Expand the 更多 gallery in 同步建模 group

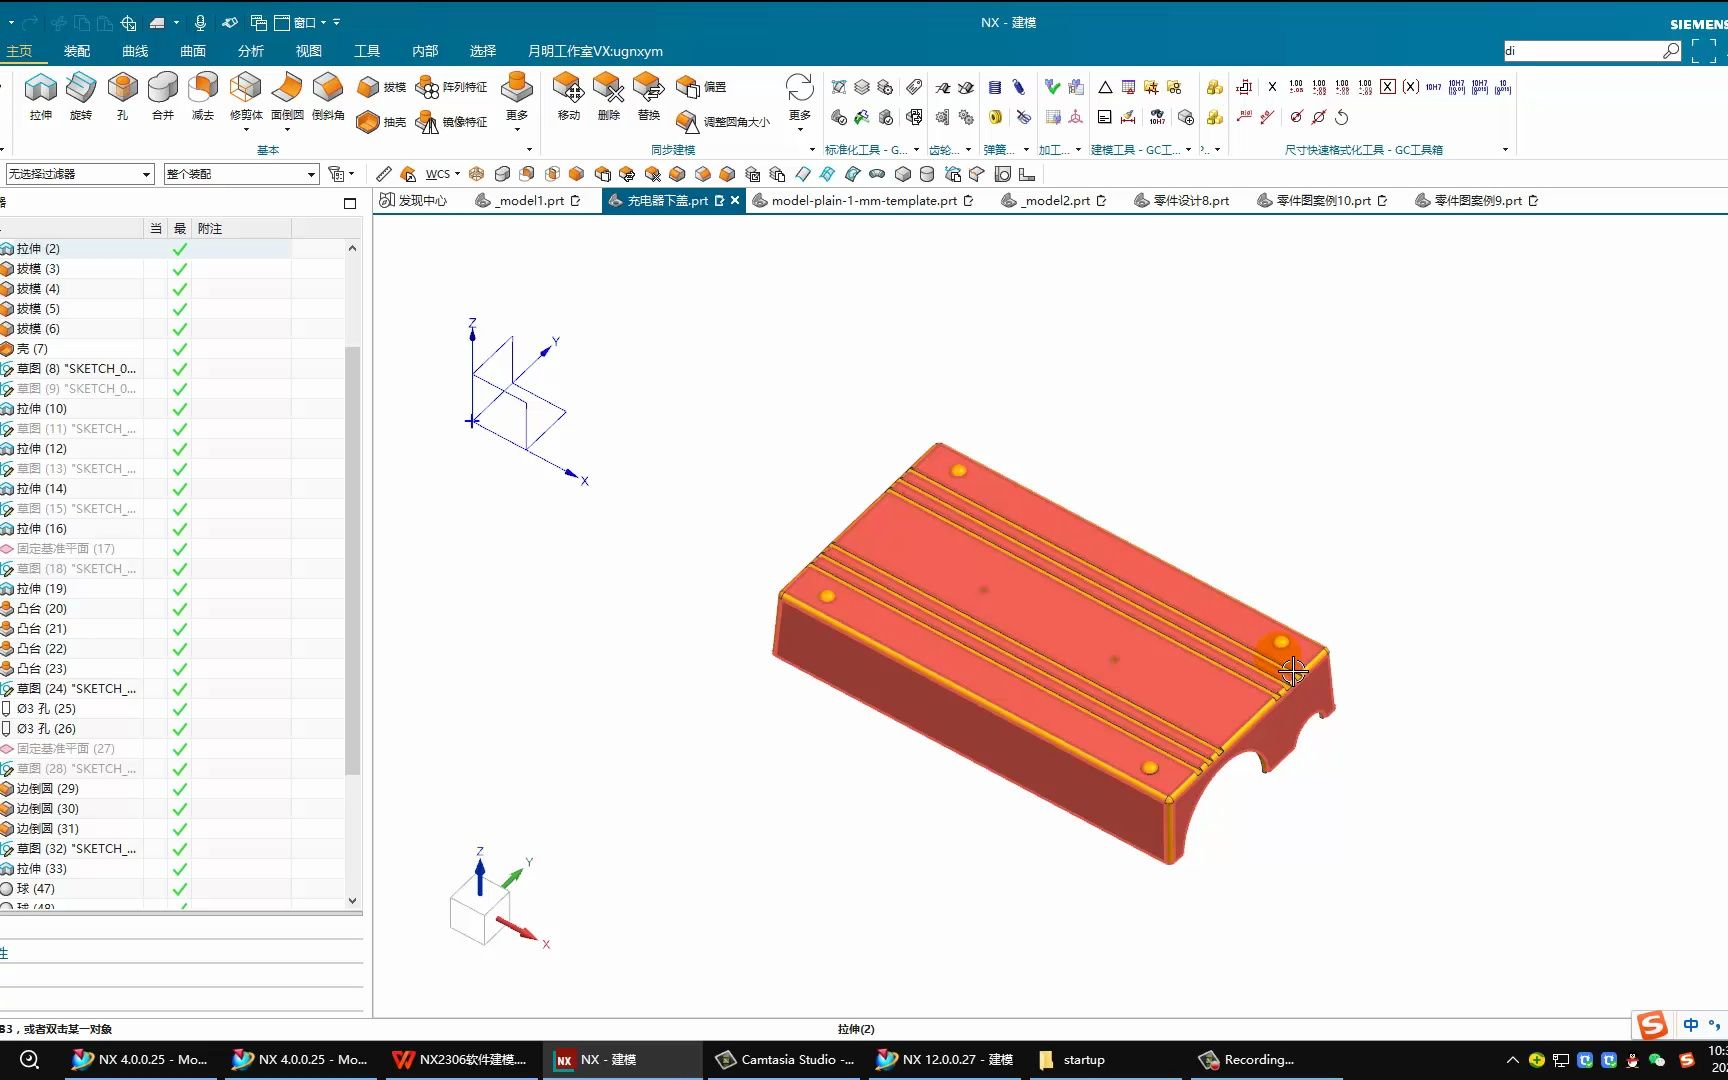tap(800, 100)
